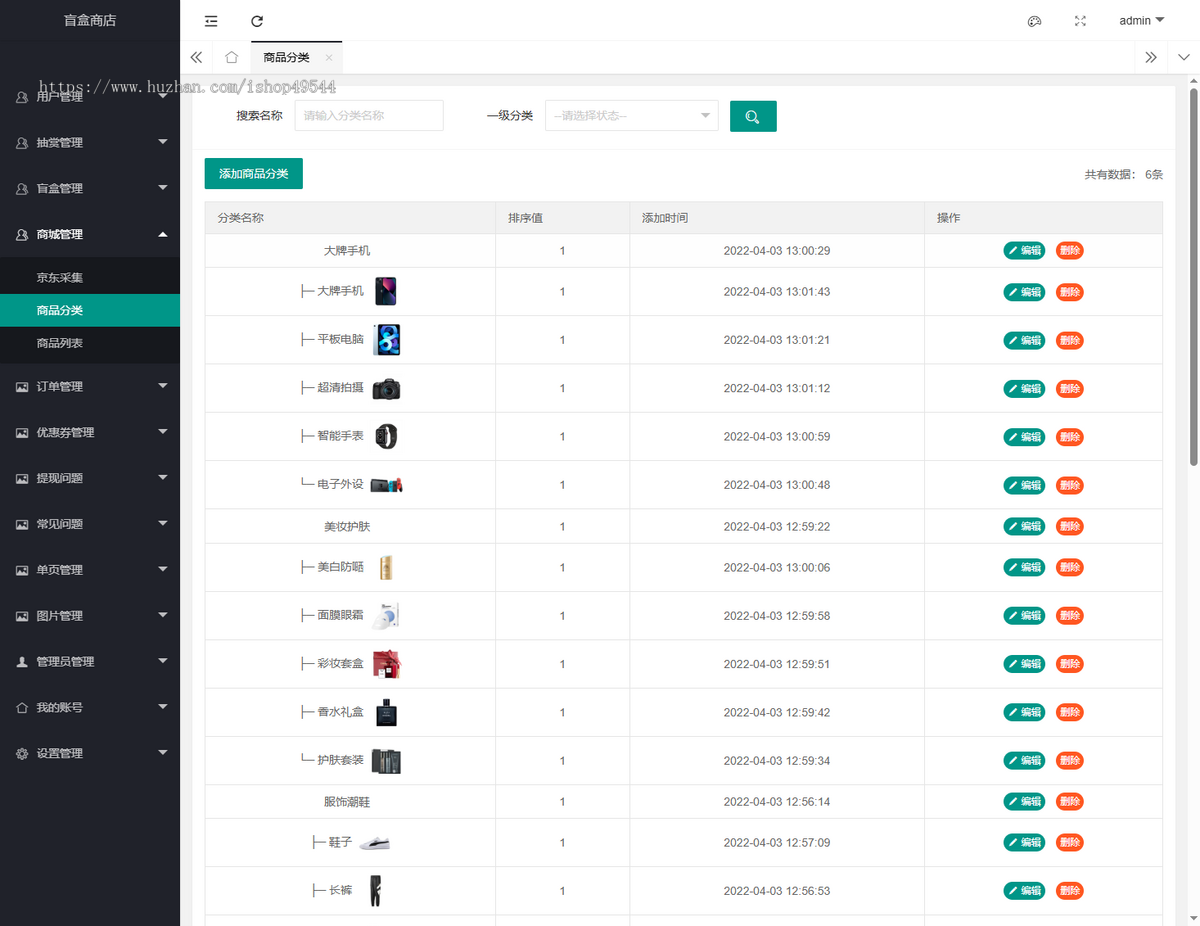Delete the 面膜眼霜 category
Screen dimensions: 1200x926
pos(1069,616)
